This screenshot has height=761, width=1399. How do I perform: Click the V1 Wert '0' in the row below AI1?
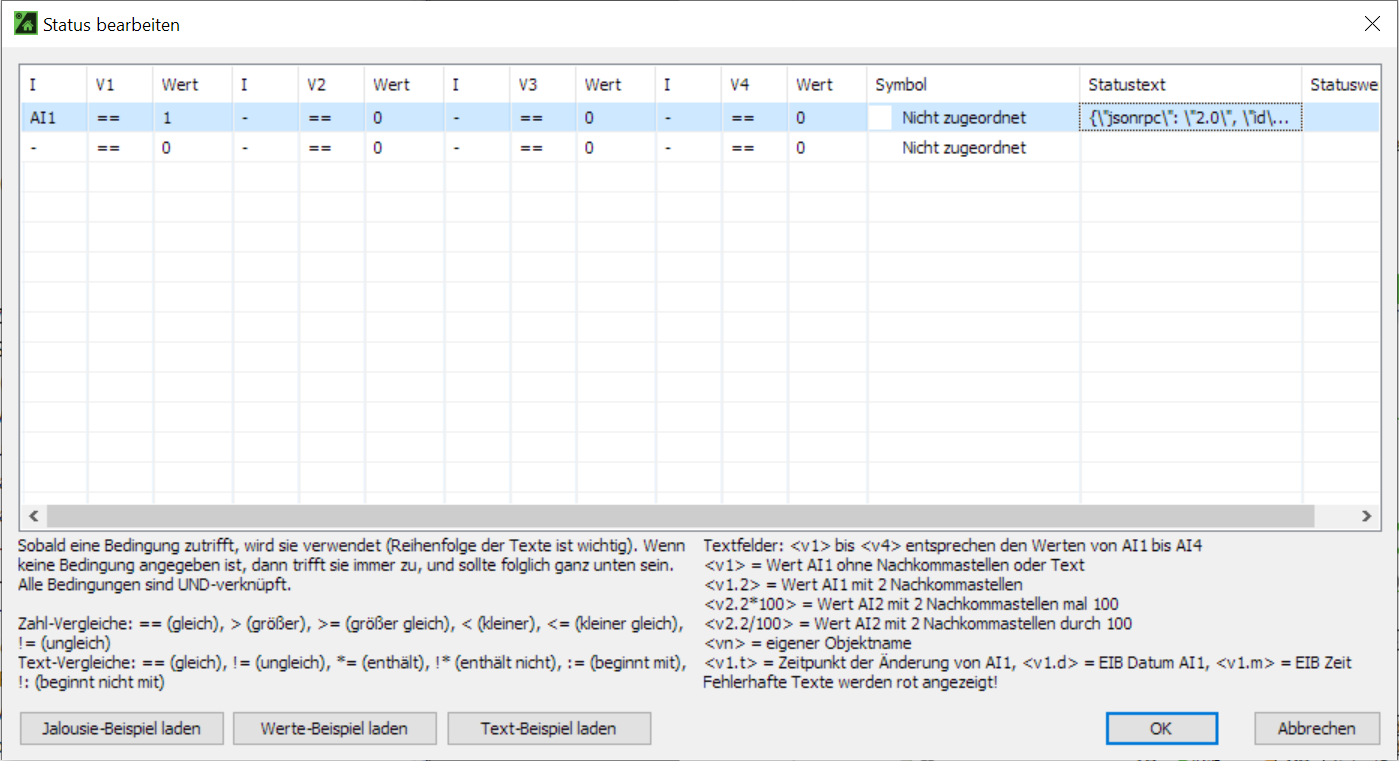192,148
